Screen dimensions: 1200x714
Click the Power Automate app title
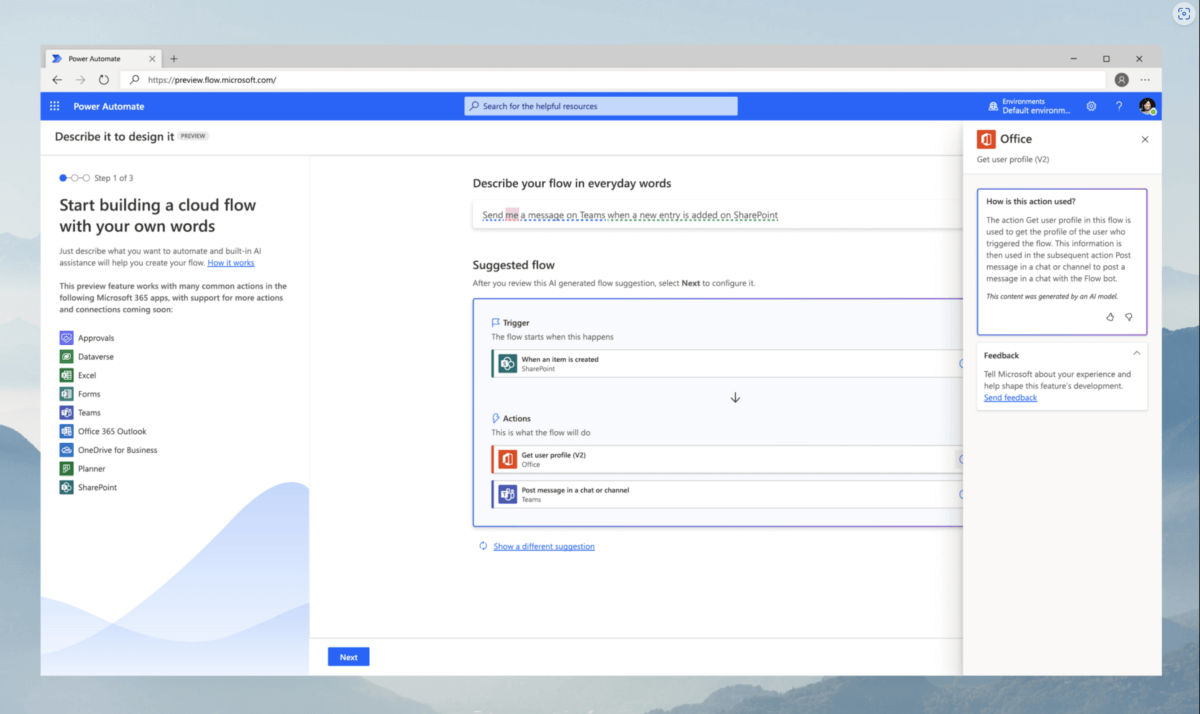(109, 106)
